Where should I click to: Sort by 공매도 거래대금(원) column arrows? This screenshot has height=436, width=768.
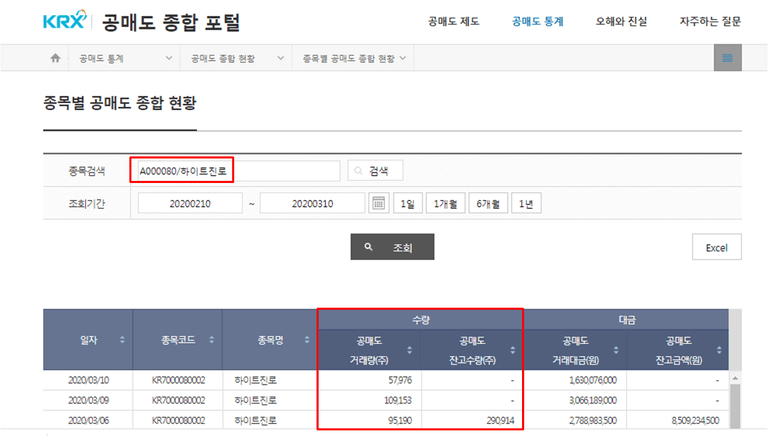[x=616, y=350]
